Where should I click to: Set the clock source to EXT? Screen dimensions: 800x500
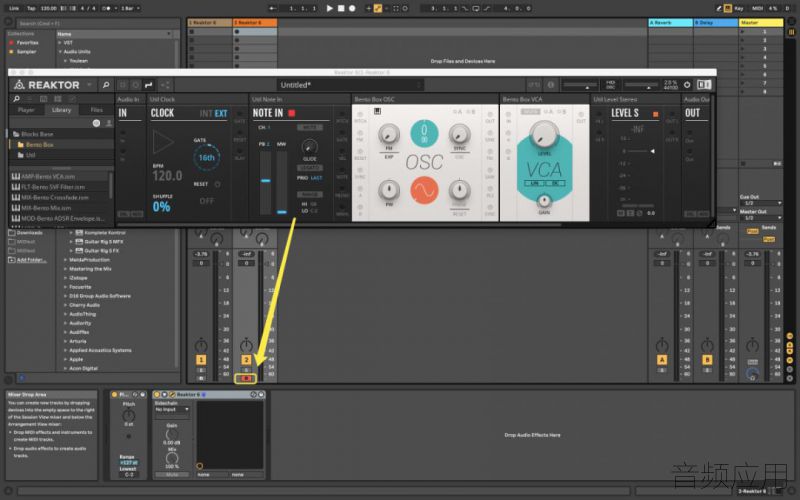(221, 113)
